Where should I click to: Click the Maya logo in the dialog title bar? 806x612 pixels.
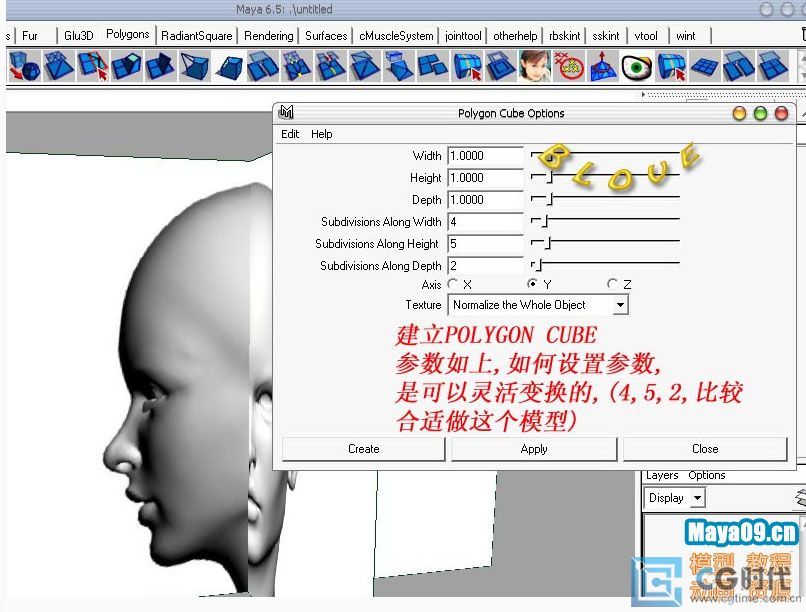point(286,112)
